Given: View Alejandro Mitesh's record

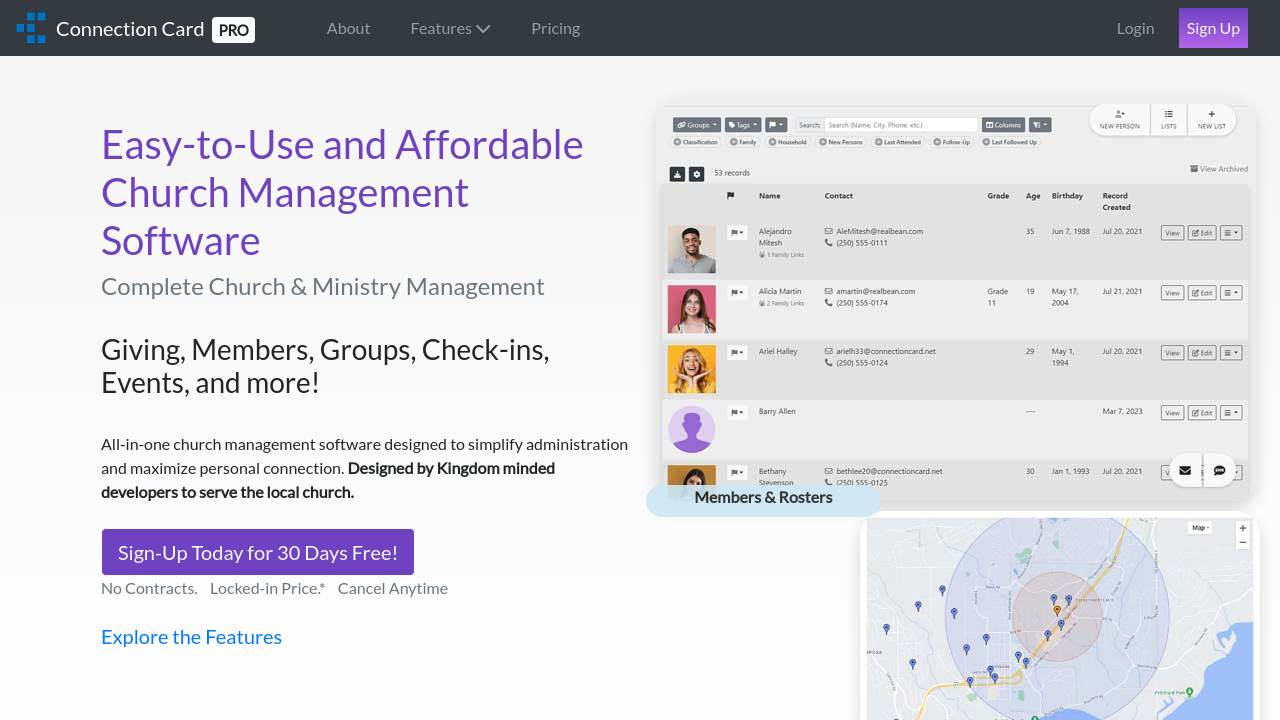Looking at the screenshot, I should (x=1172, y=233).
